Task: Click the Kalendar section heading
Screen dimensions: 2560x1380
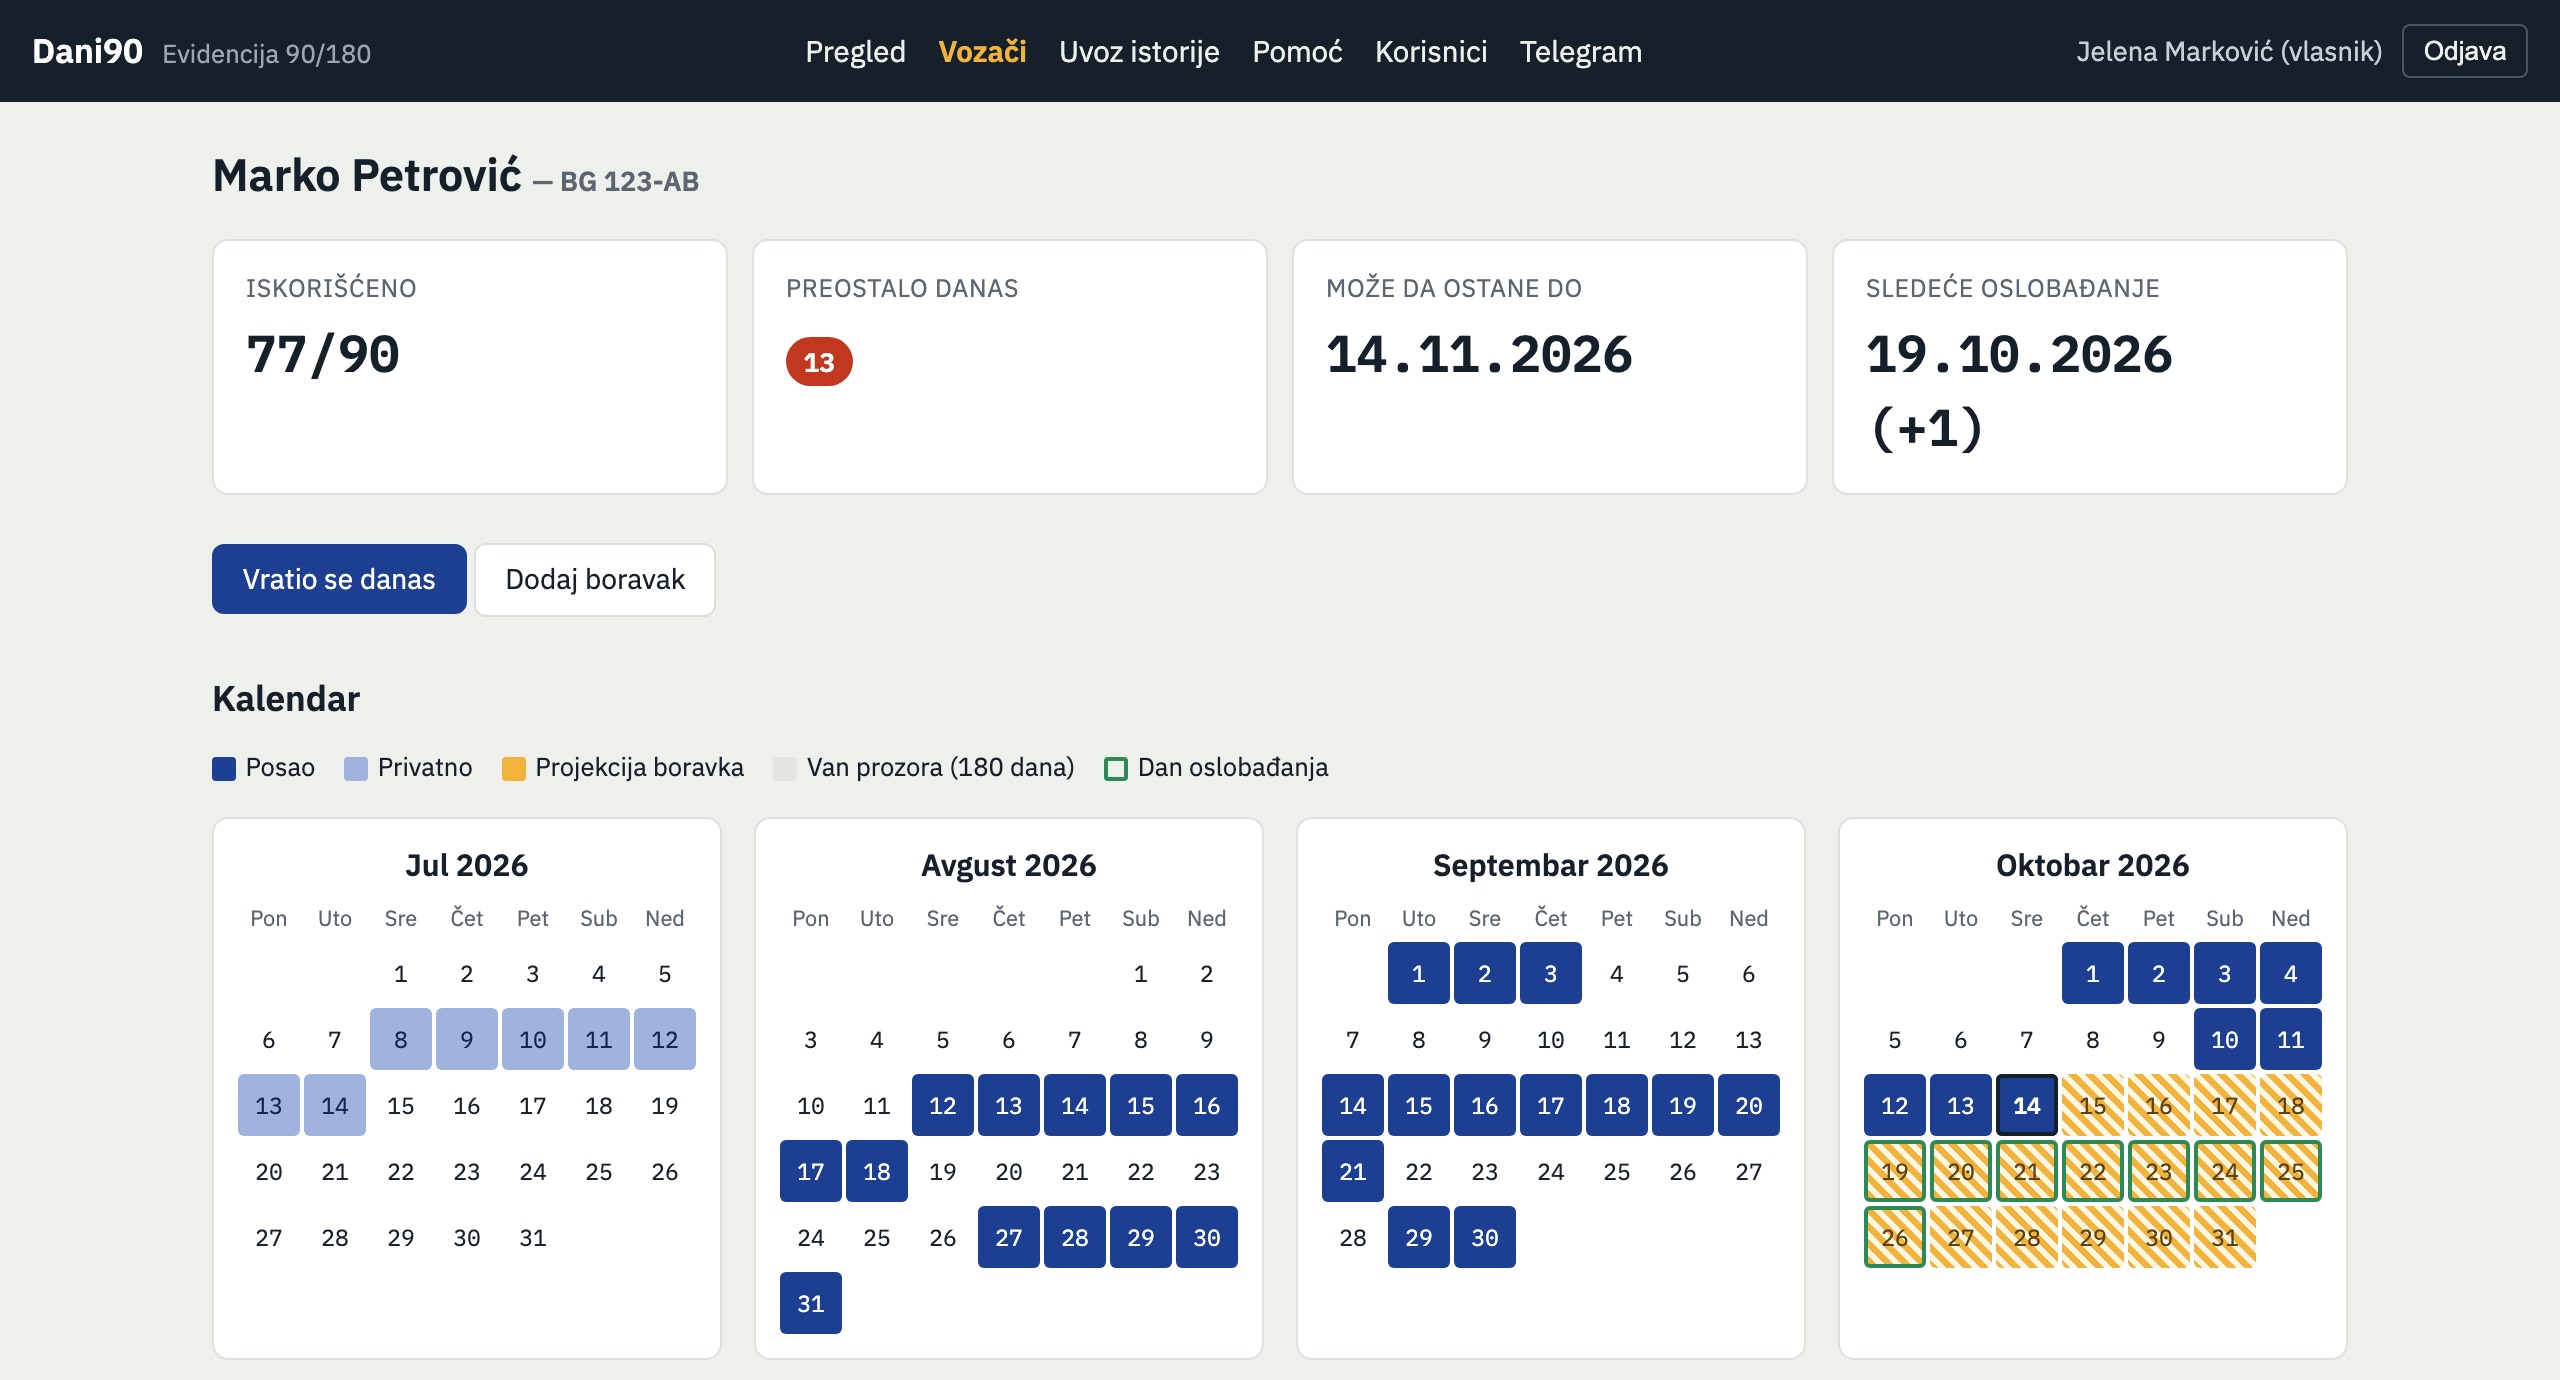Action: [286, 698]
